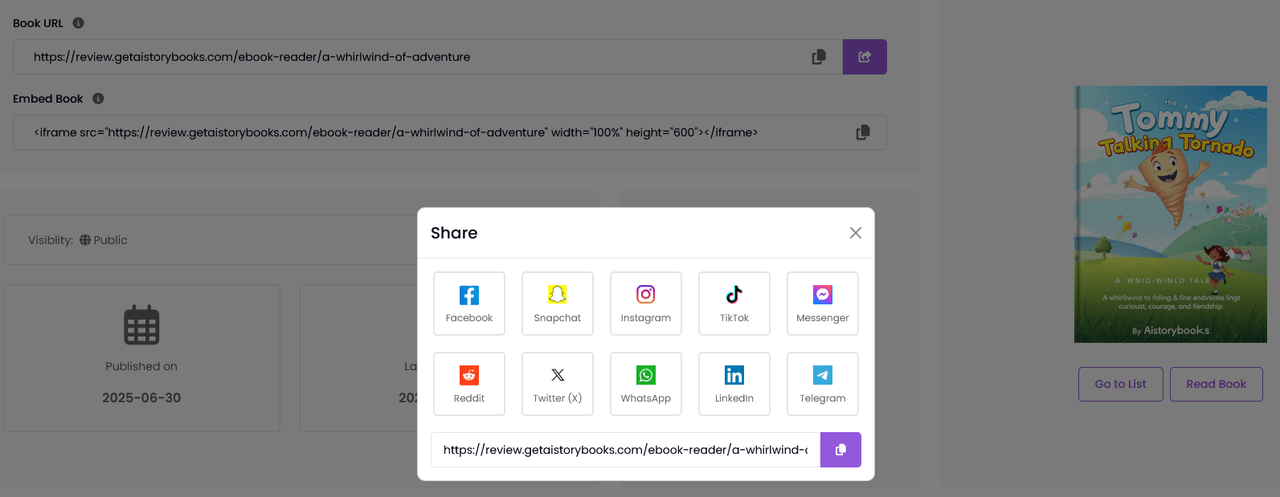Share the book on Snapchat

pyautogui.click(x=557, y=304)
